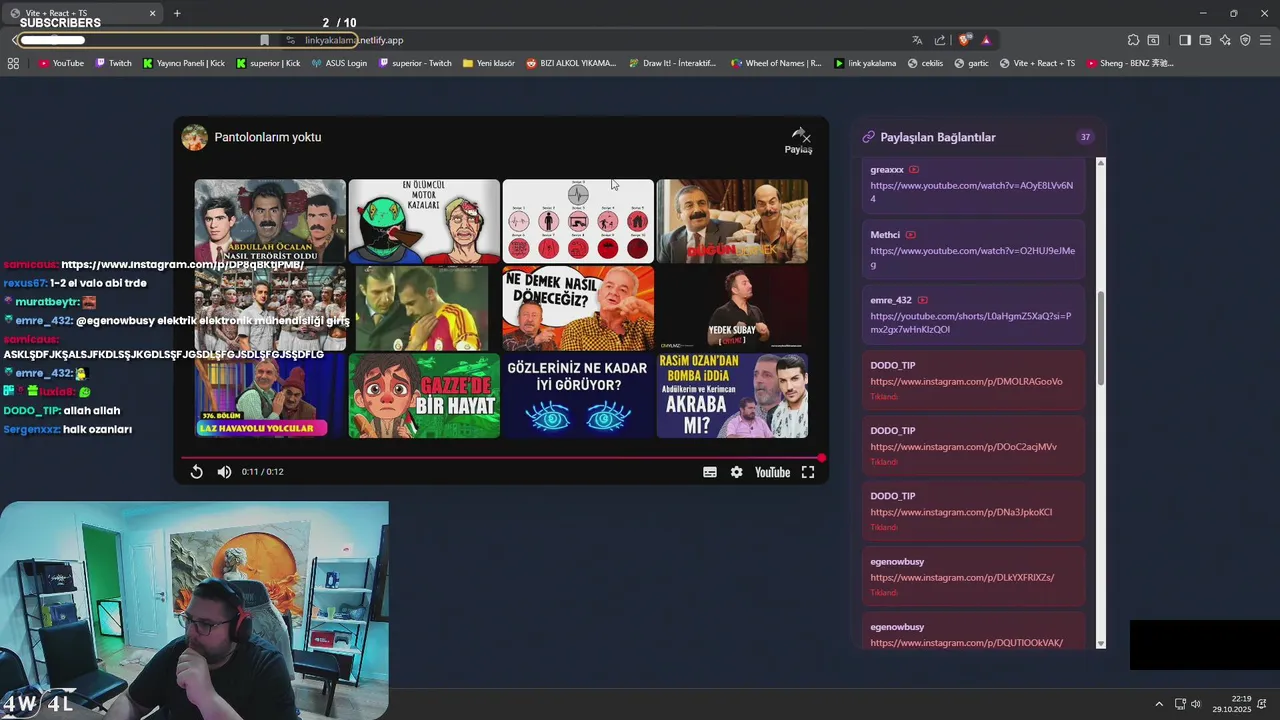1280x720 pixels.
Task: Click the linkyakalam netlify.app address bar
Action: (354, 40)
